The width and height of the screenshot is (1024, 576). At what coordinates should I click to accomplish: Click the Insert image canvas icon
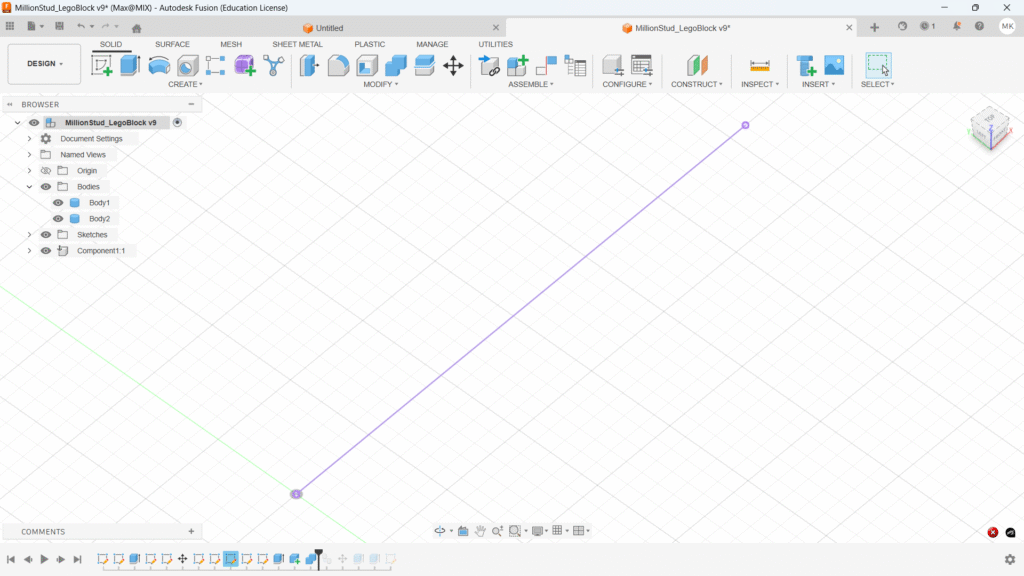(834, 66)
